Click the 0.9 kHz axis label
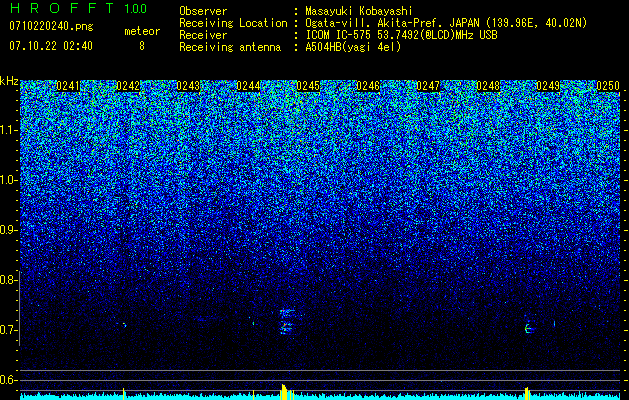The width and height of the screenshot is (629, 400). point(7,230)
